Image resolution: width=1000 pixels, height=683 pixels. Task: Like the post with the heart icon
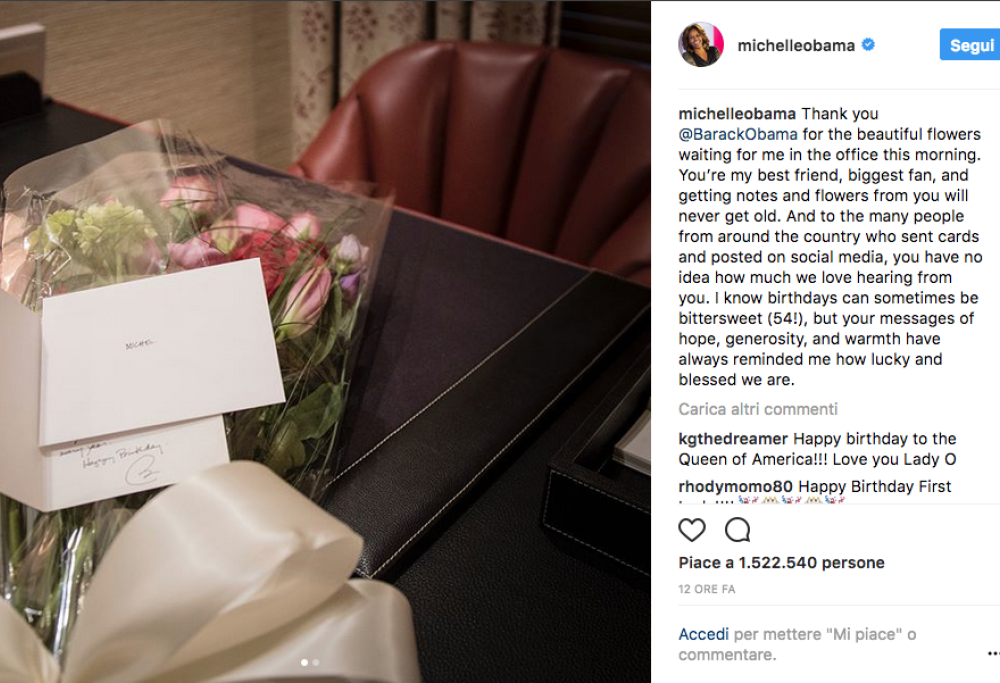(692, 530)
